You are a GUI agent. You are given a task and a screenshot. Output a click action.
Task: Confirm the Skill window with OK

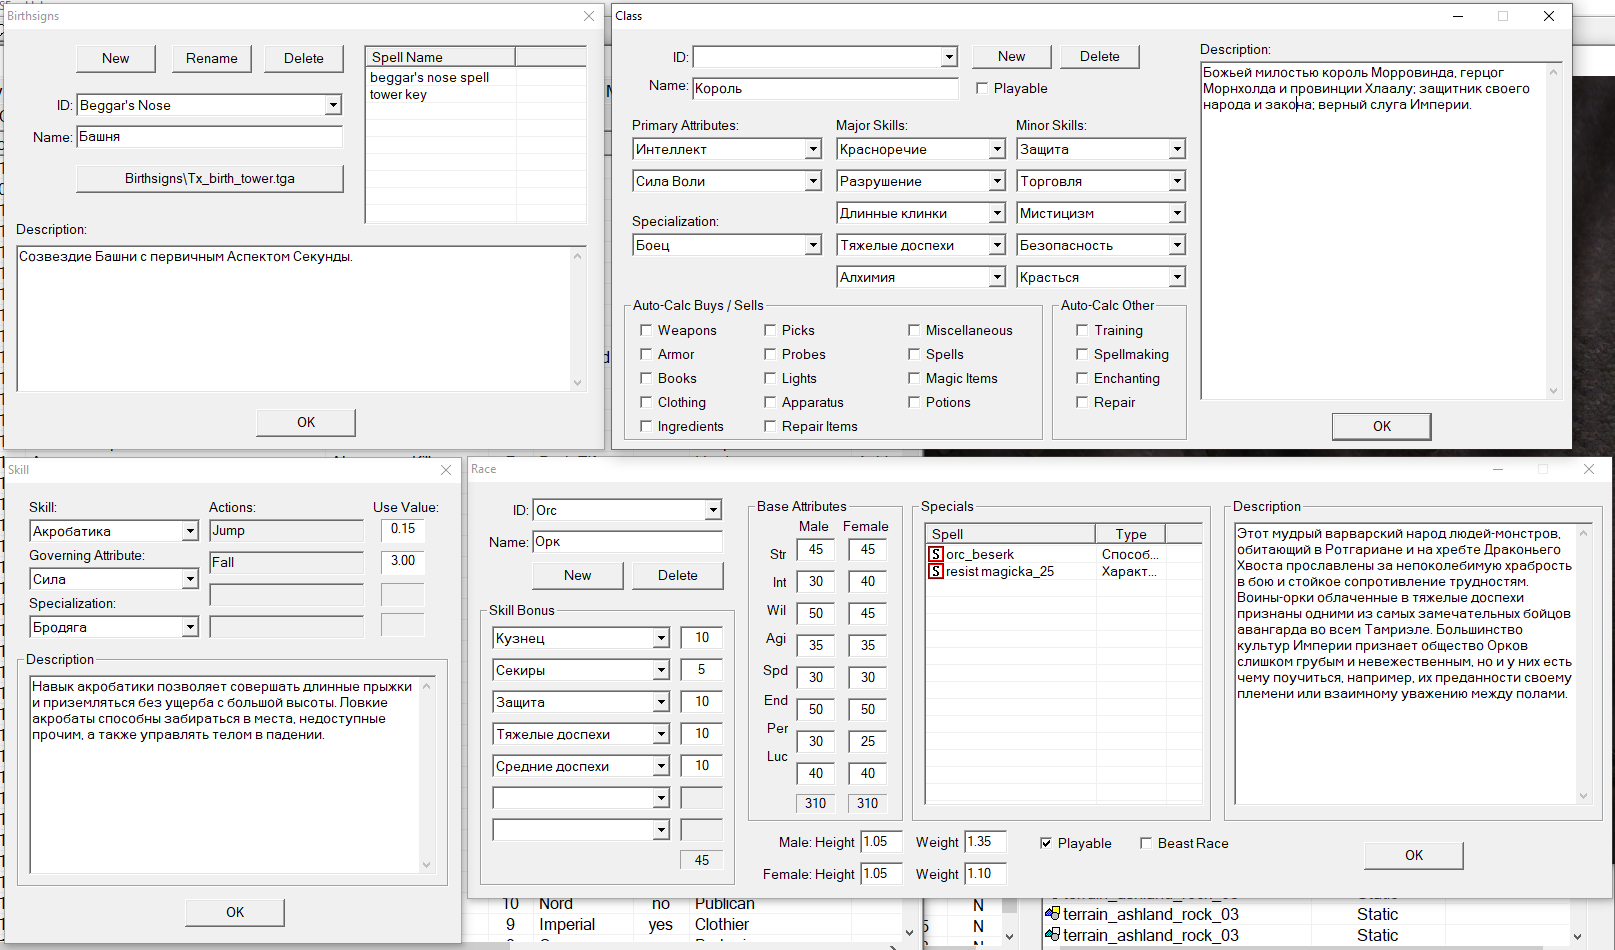tap(235, 912)
